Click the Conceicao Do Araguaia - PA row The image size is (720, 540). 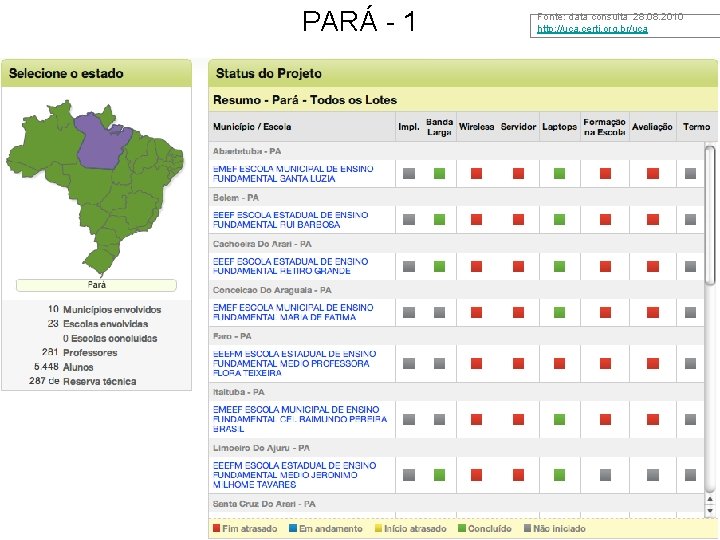(457, 290)
